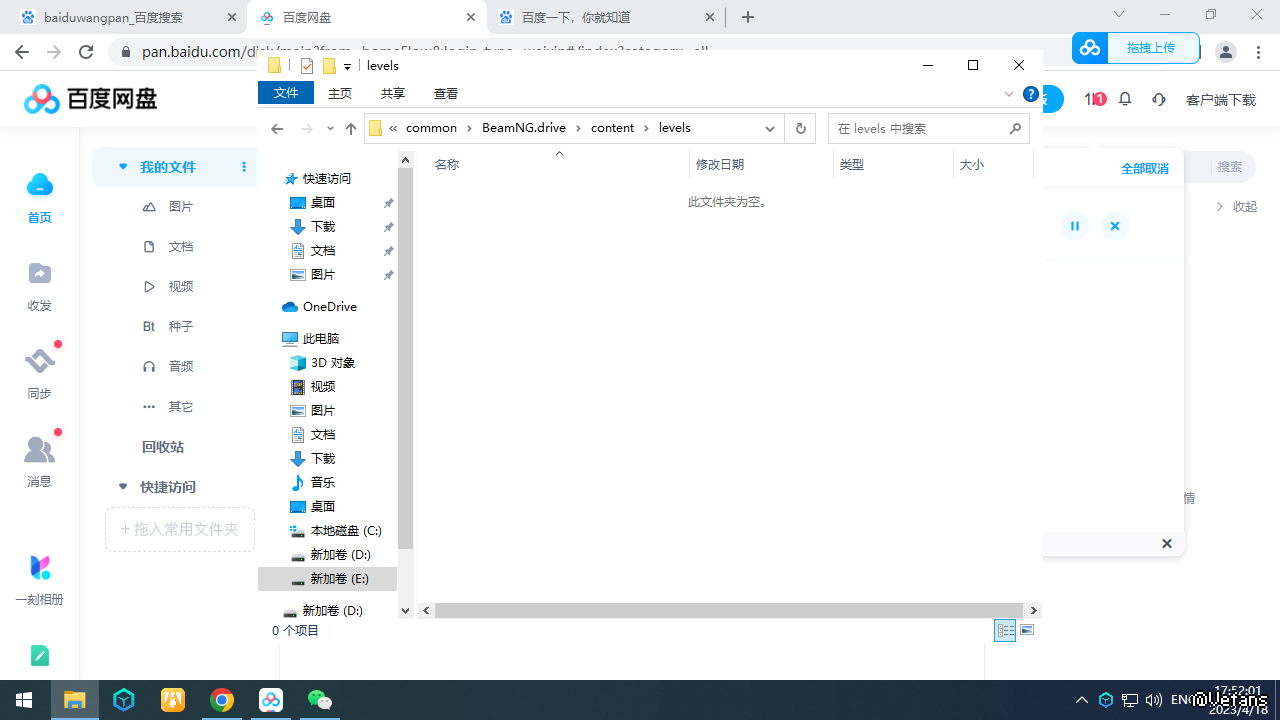Image resolution: width=1280 pixels, height=720 pixels.
Task: Refresh the levels folder view
Action: click(800, 129)
